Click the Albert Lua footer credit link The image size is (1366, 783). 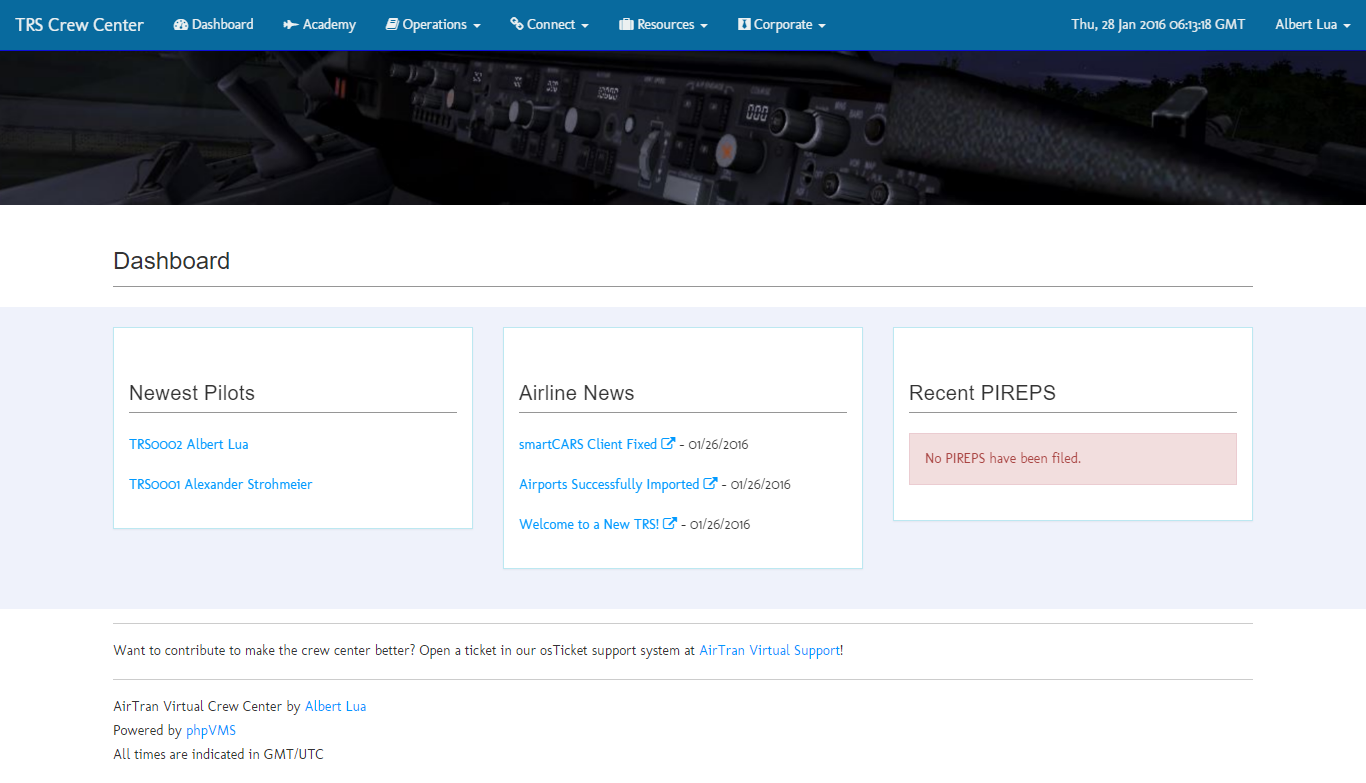[x=336, y=706]
